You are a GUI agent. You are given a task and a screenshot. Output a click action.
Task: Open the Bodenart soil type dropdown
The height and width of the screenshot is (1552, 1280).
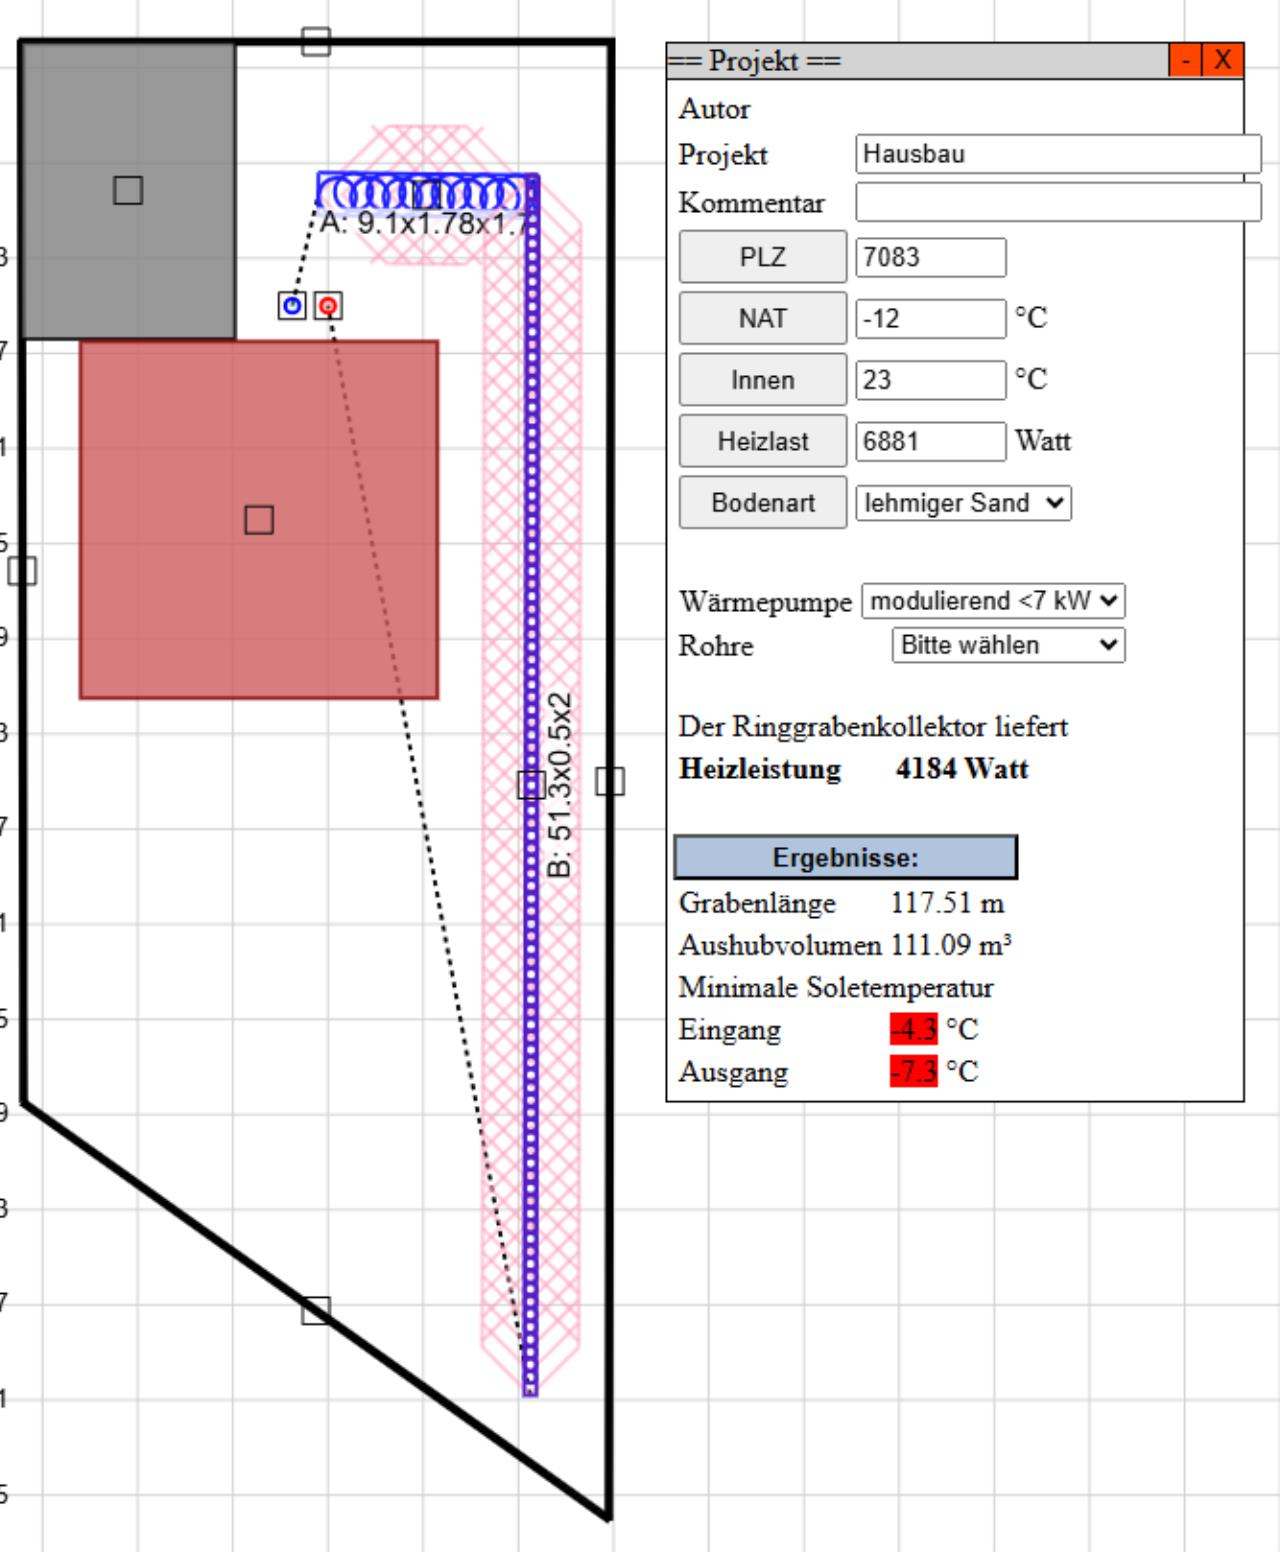coord(963,503)
